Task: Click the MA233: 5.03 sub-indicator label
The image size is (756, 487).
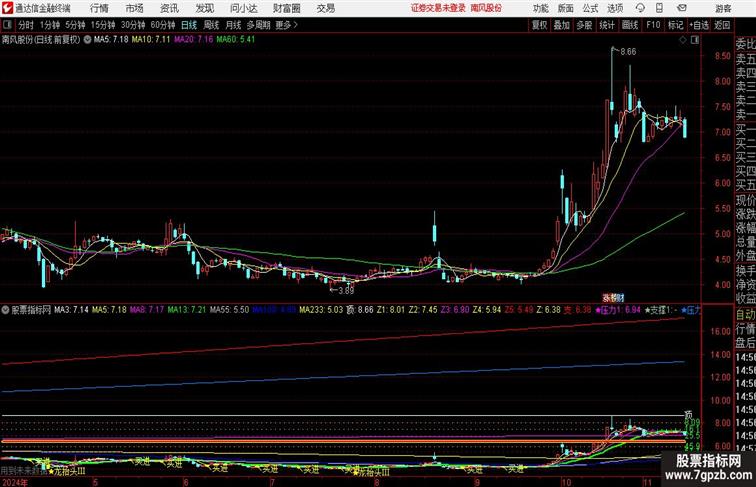Action: point(322,310)
